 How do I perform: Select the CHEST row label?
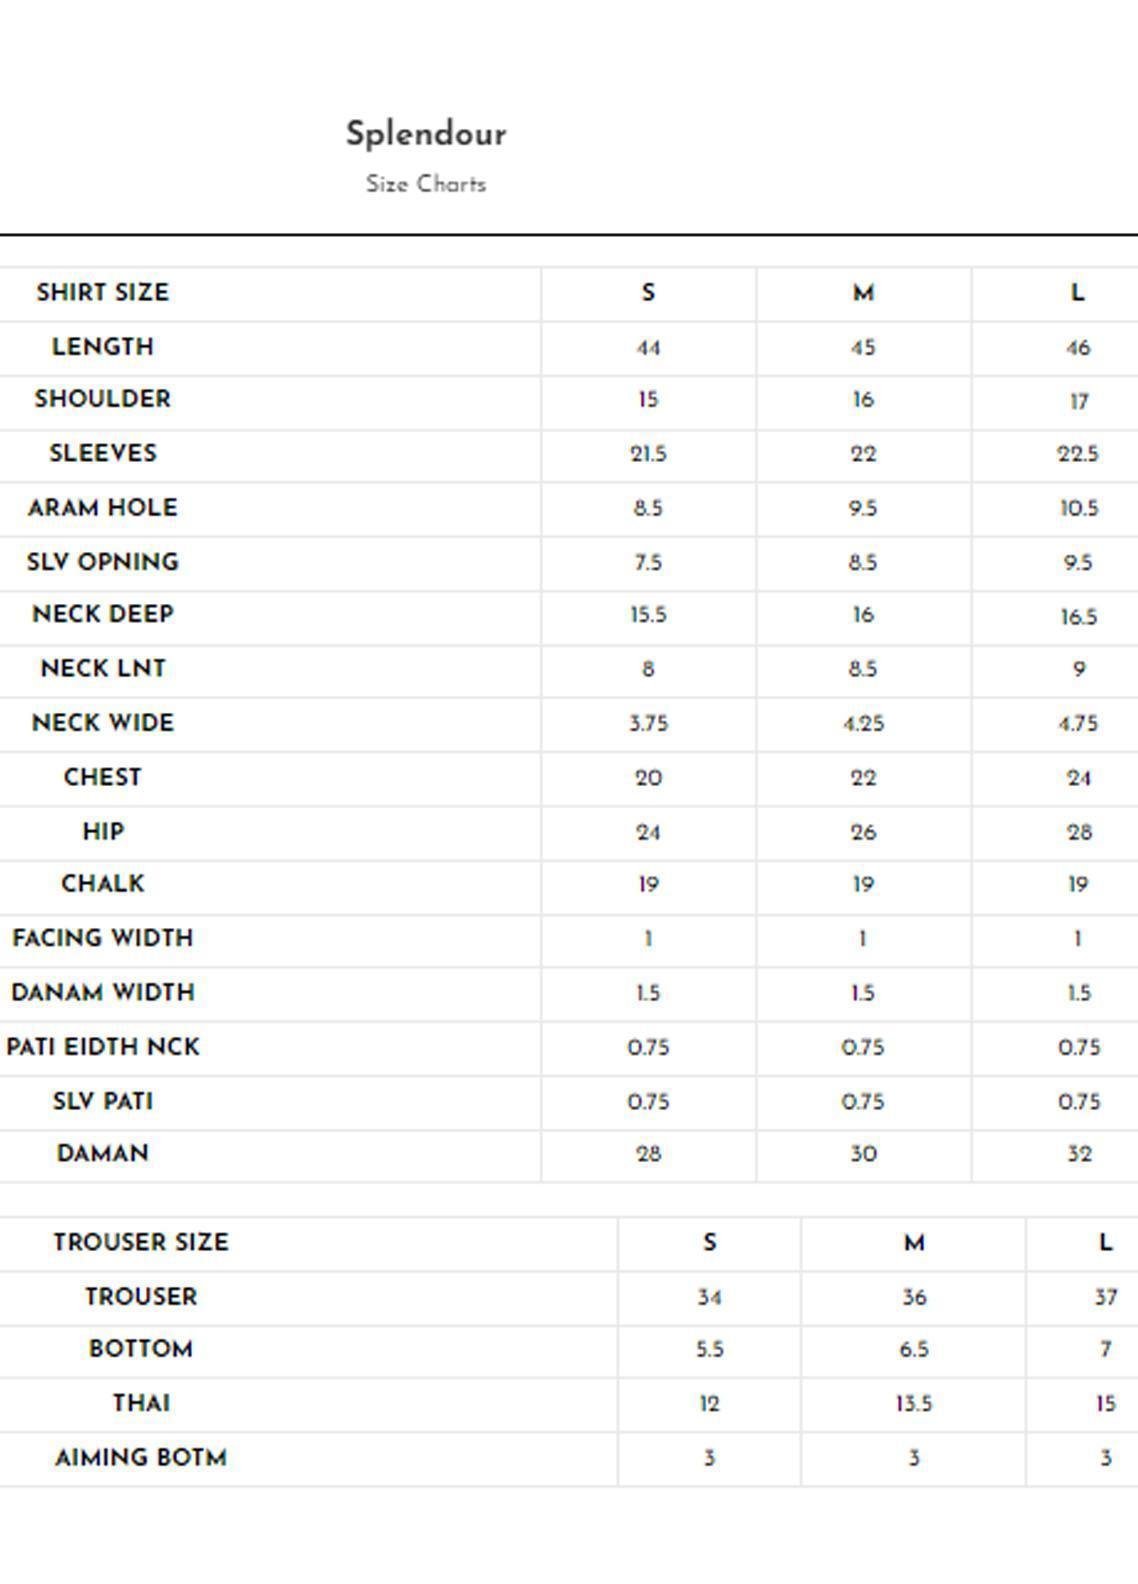[103, 777]
